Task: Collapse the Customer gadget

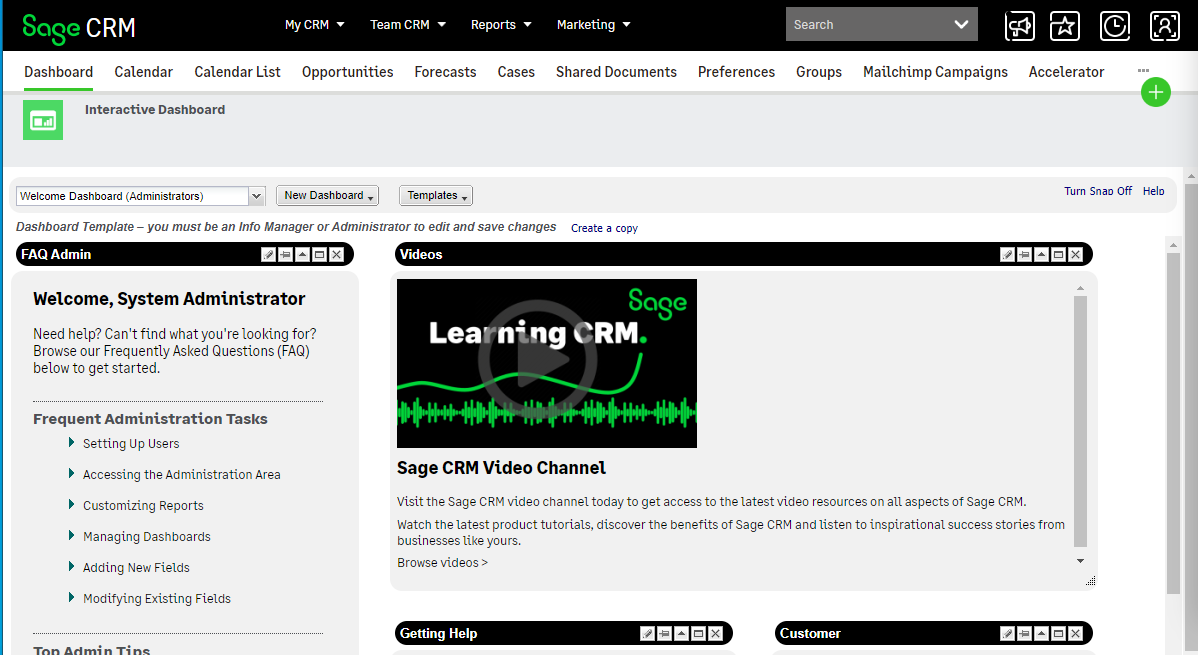Action: pos(1041,634)
